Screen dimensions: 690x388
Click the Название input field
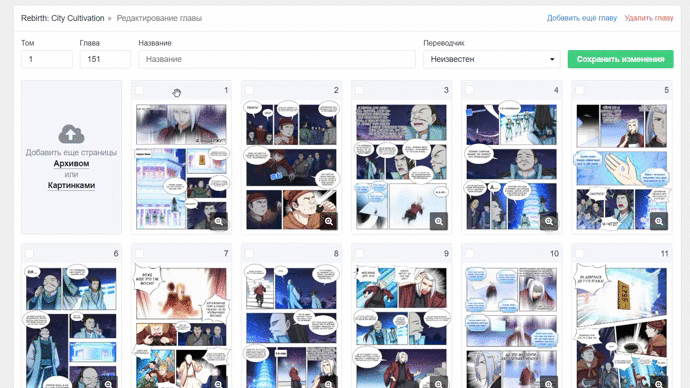click(x=277, y=59)
